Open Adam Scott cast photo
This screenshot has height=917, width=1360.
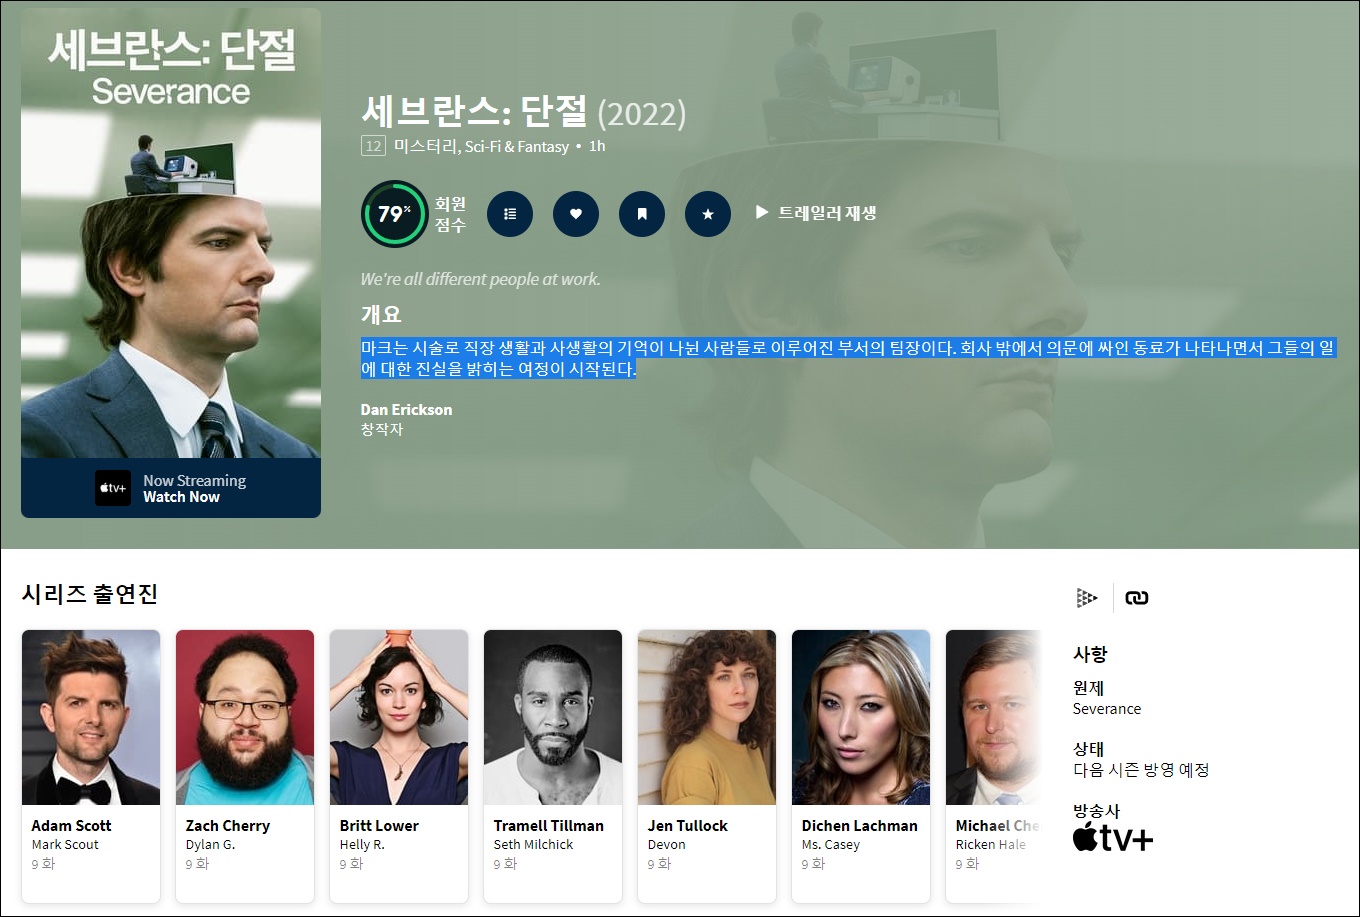tap(91, 717)
